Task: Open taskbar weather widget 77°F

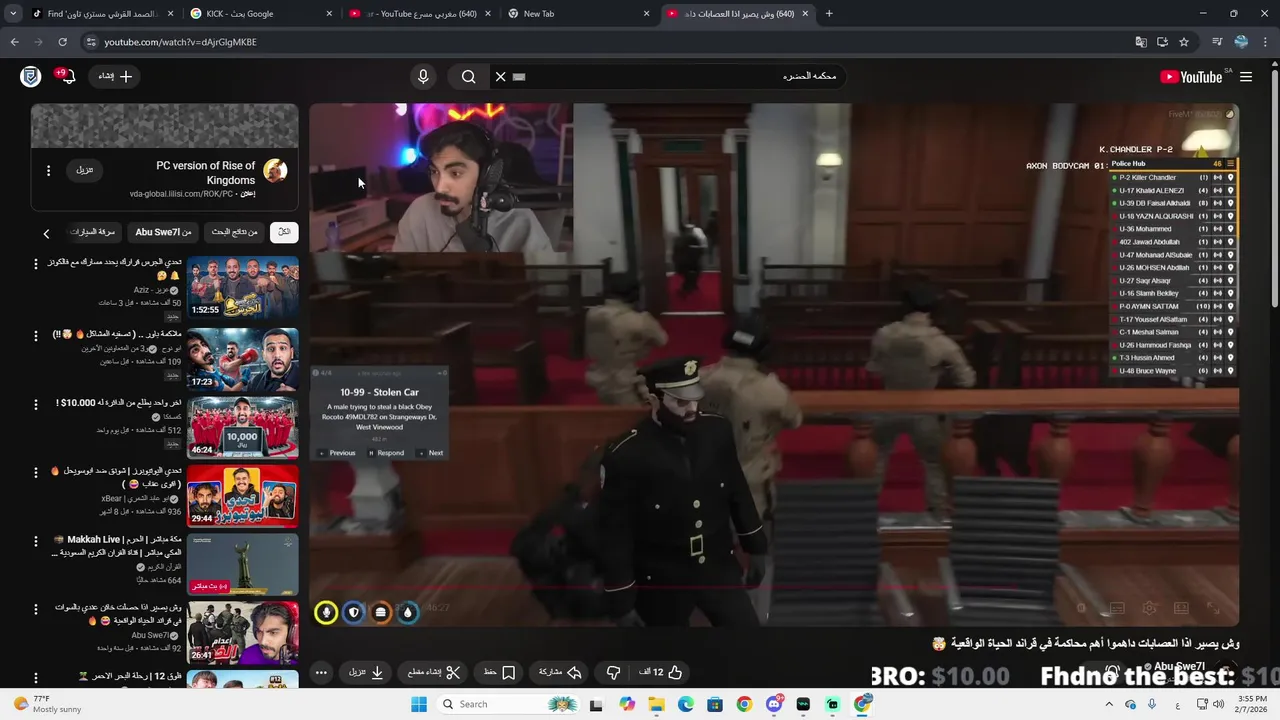Action: [46, 704]
